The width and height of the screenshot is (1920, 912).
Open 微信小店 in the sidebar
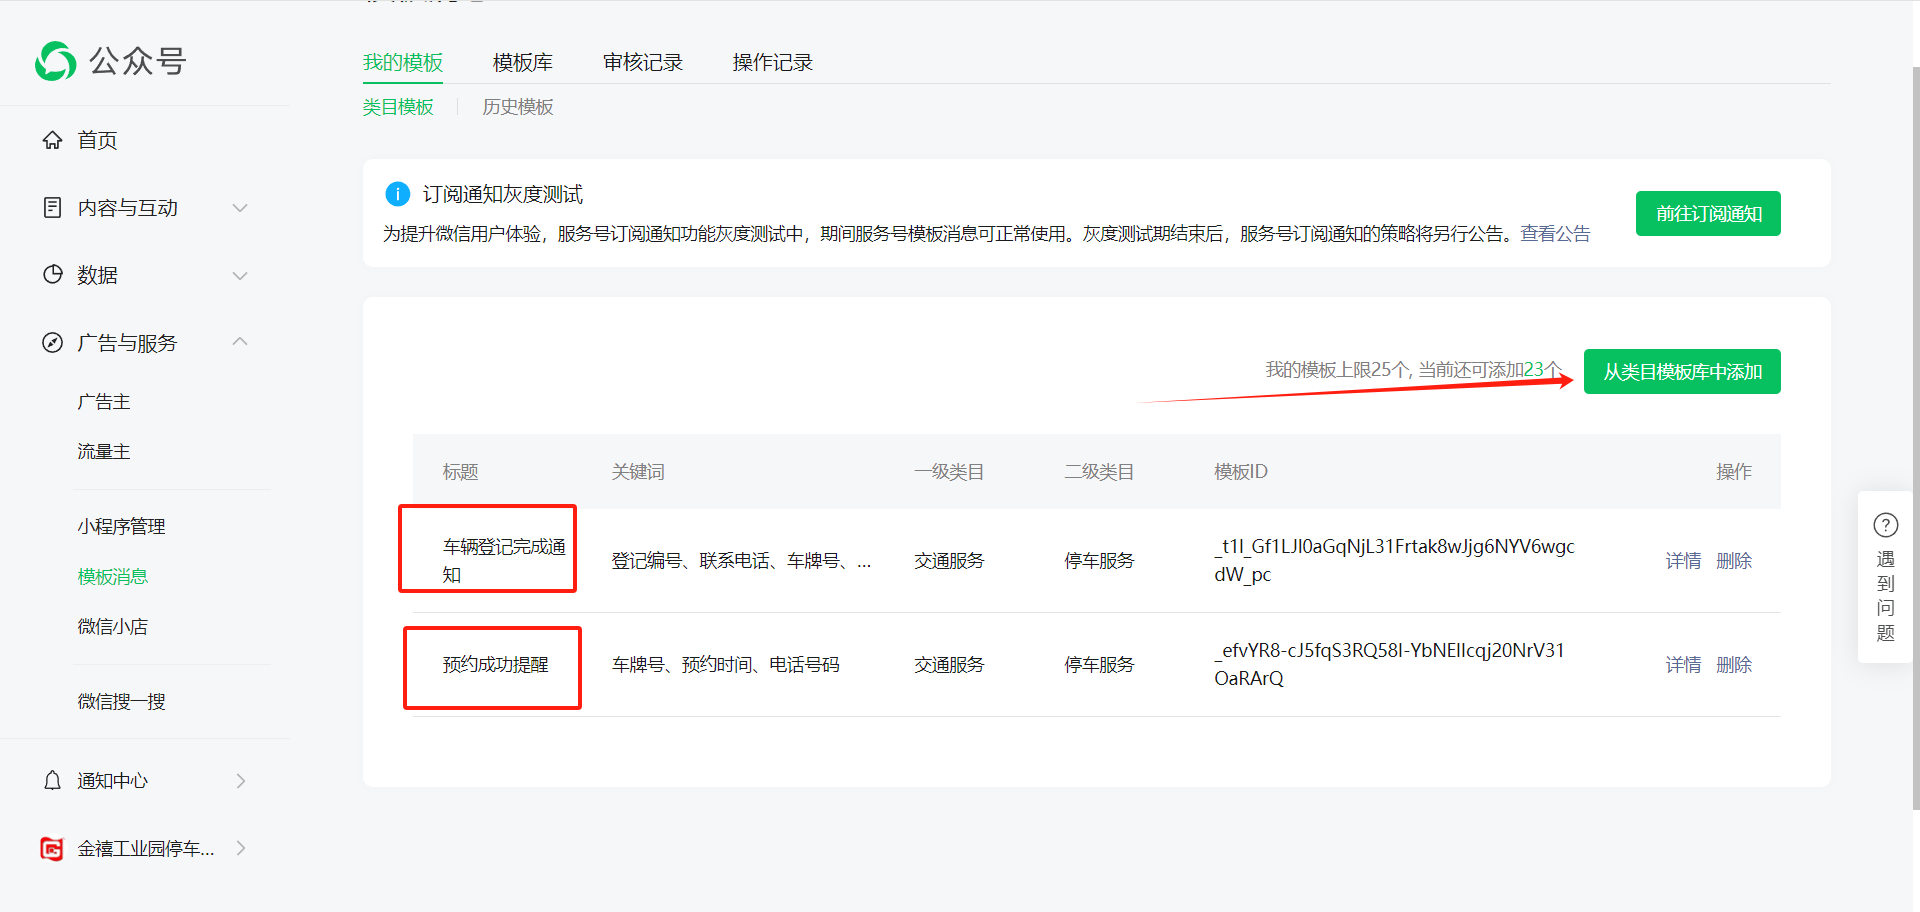113,627
